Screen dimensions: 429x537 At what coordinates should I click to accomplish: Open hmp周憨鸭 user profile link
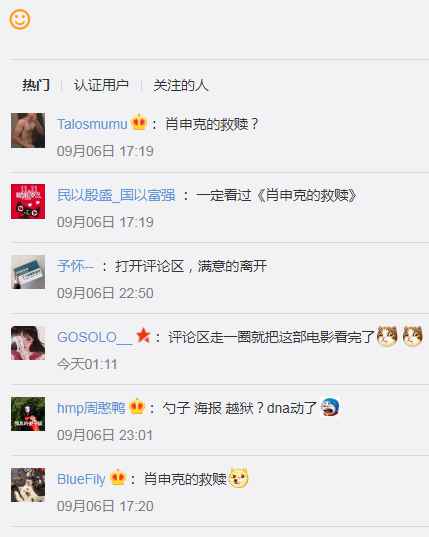click(x=91, y=408)
